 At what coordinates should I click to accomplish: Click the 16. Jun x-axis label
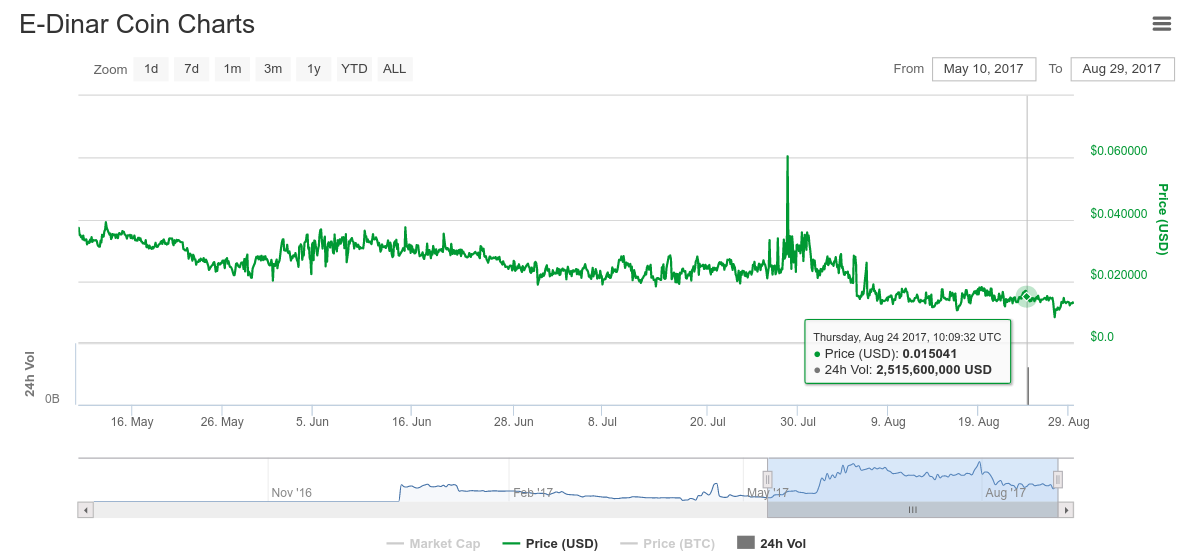tap(410, 422)
